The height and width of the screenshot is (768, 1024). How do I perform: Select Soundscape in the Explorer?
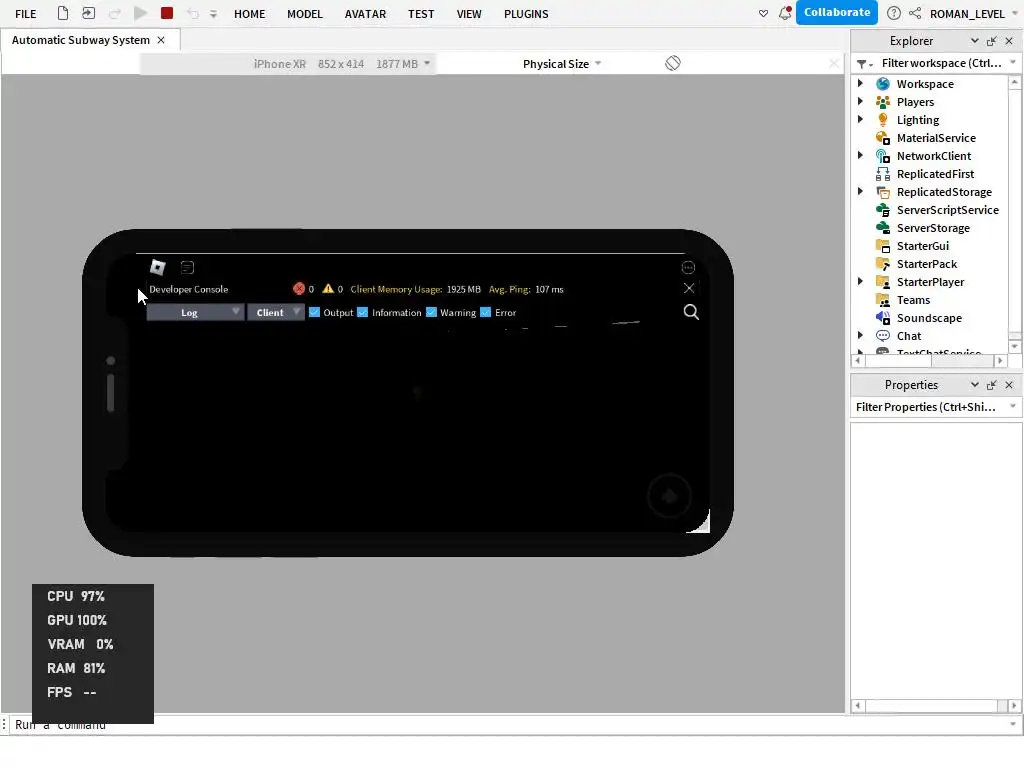tap(929, 318)
